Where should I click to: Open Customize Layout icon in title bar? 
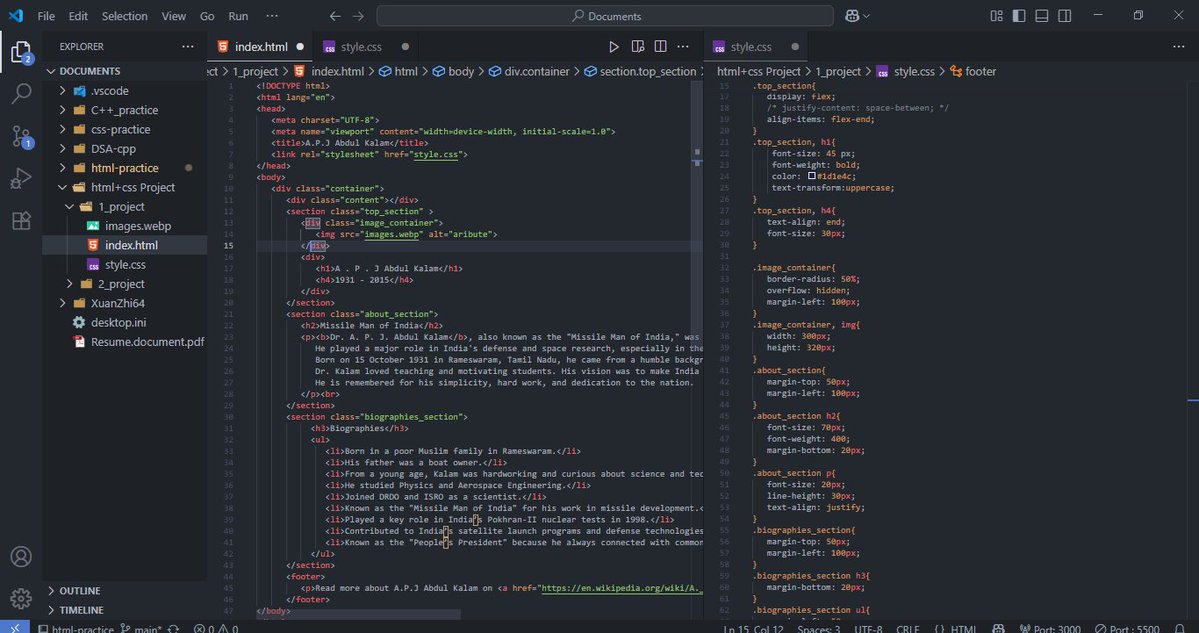pos(996,16)
